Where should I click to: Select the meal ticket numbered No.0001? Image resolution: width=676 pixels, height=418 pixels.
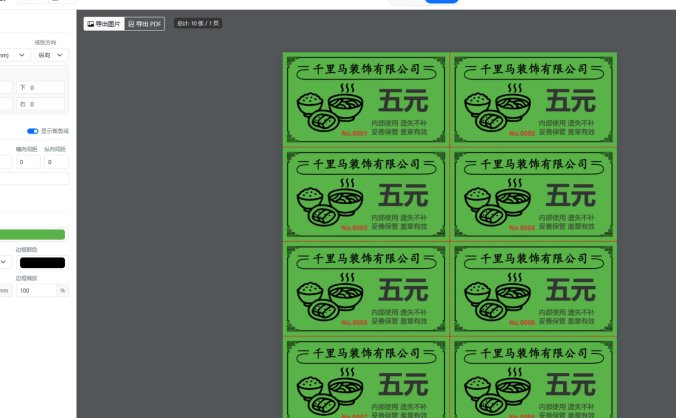(x=366, y=100)
